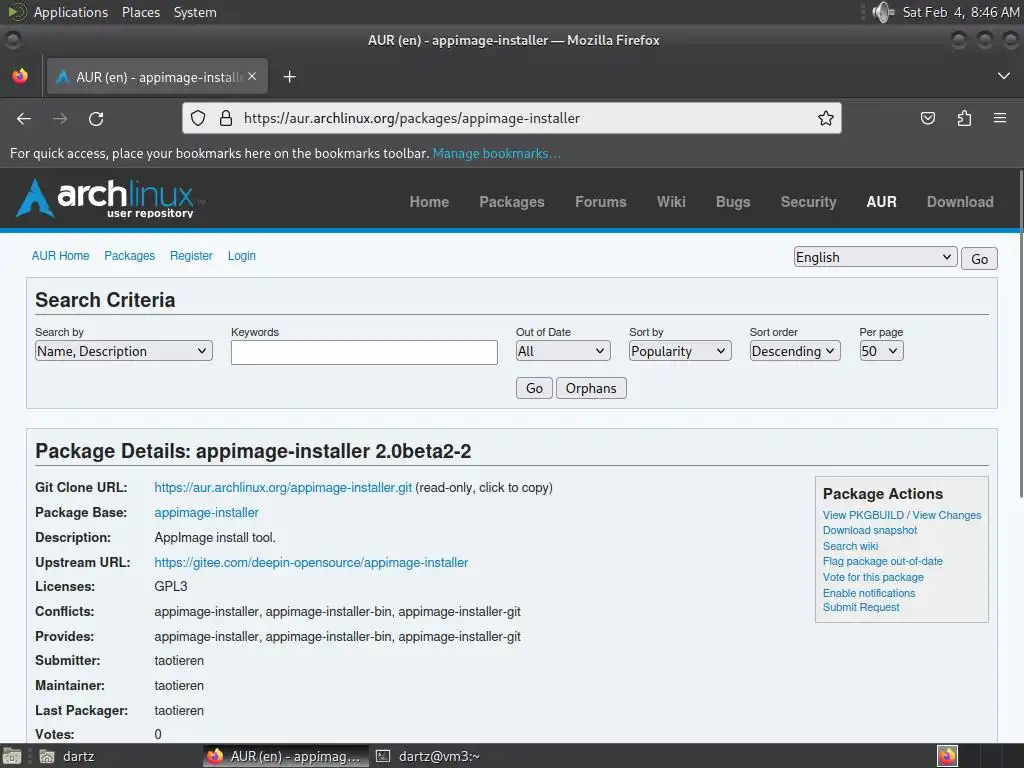
Task: Bookmark this page with the star icon
Action: tap(825, 118)
